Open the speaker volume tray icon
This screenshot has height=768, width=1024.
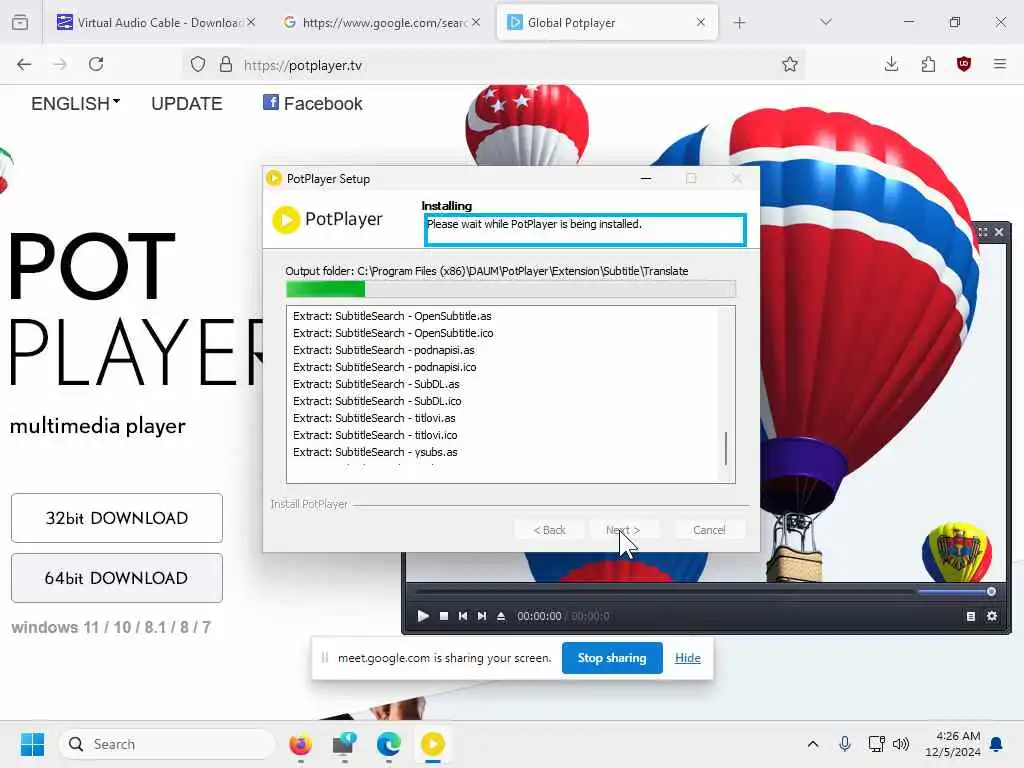[x=901, y=744]
